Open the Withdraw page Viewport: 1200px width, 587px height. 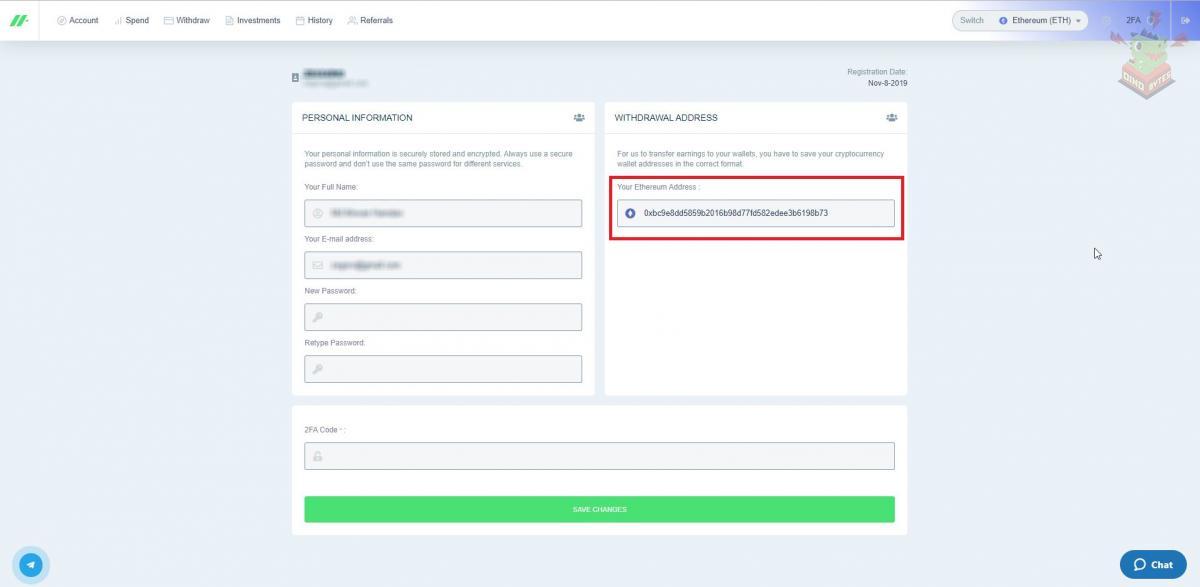pyautogui.click(x=187, y=20)
